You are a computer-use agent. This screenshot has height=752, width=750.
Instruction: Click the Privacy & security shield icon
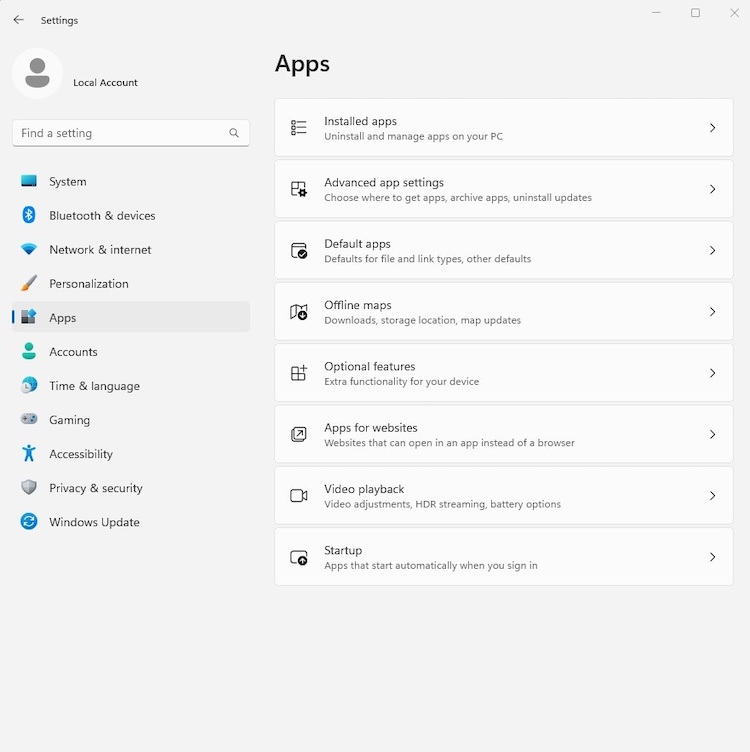[29, 487]
